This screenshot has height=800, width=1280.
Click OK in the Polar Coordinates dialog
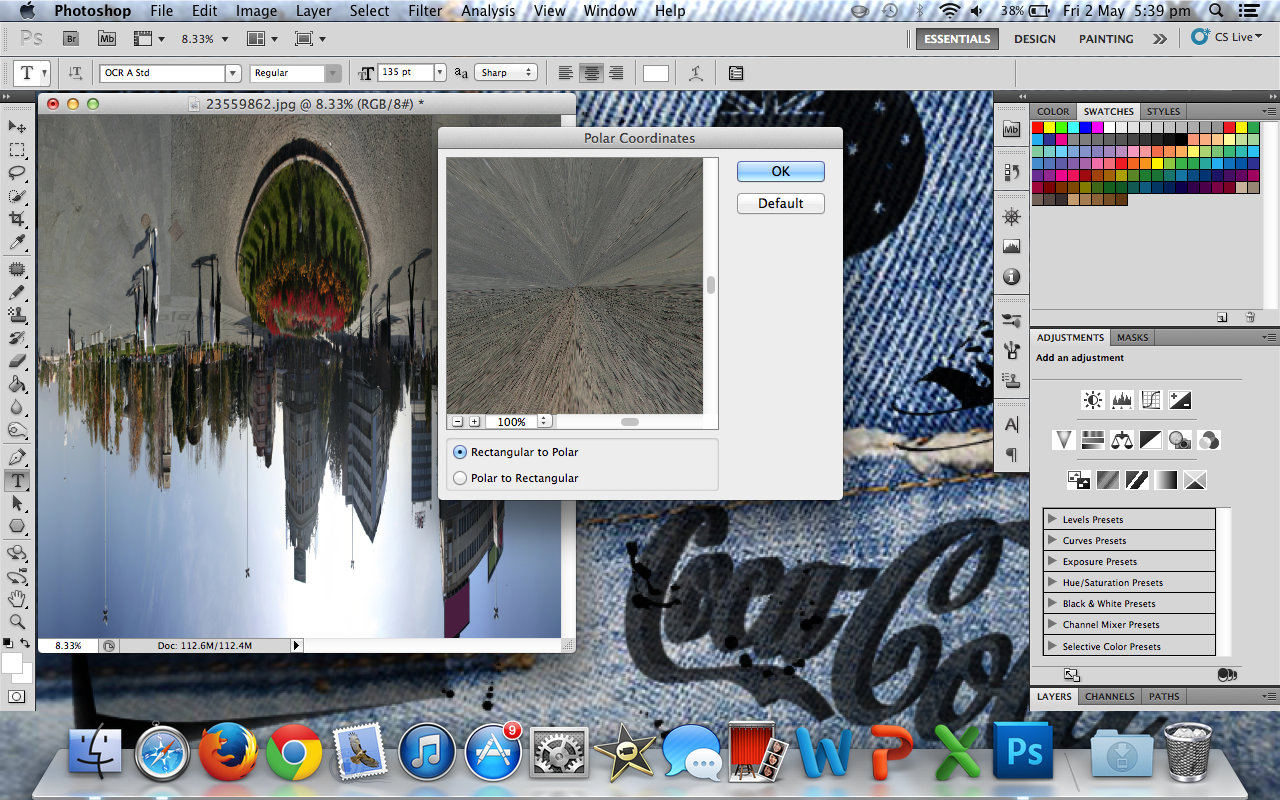780,171
